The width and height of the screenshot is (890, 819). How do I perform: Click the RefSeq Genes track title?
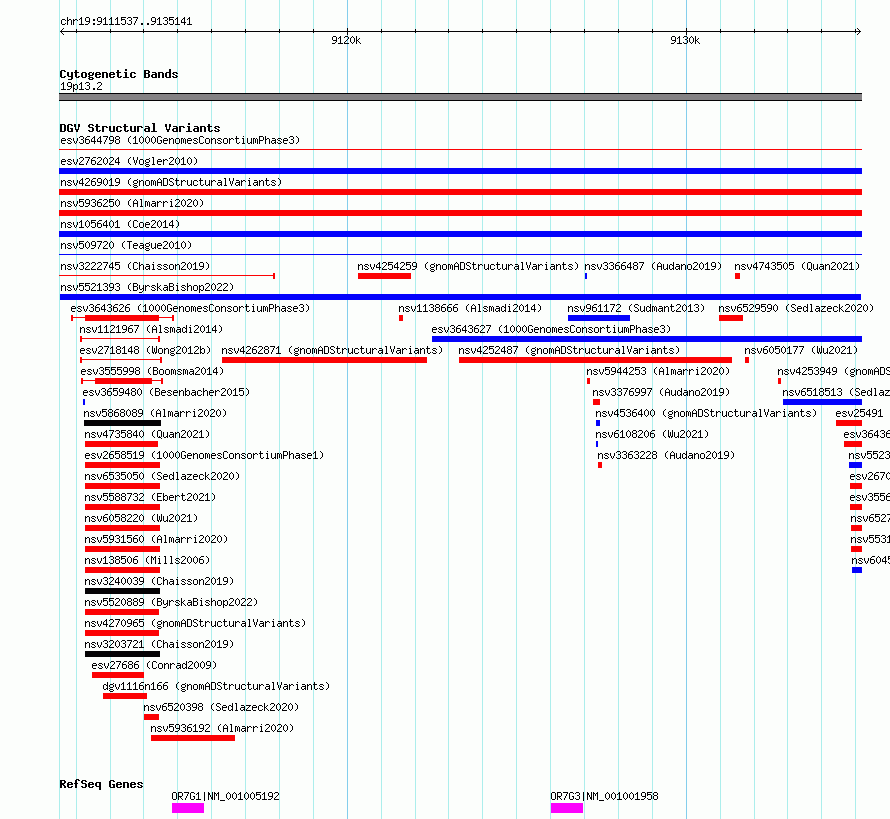click(x=101, y=784)
